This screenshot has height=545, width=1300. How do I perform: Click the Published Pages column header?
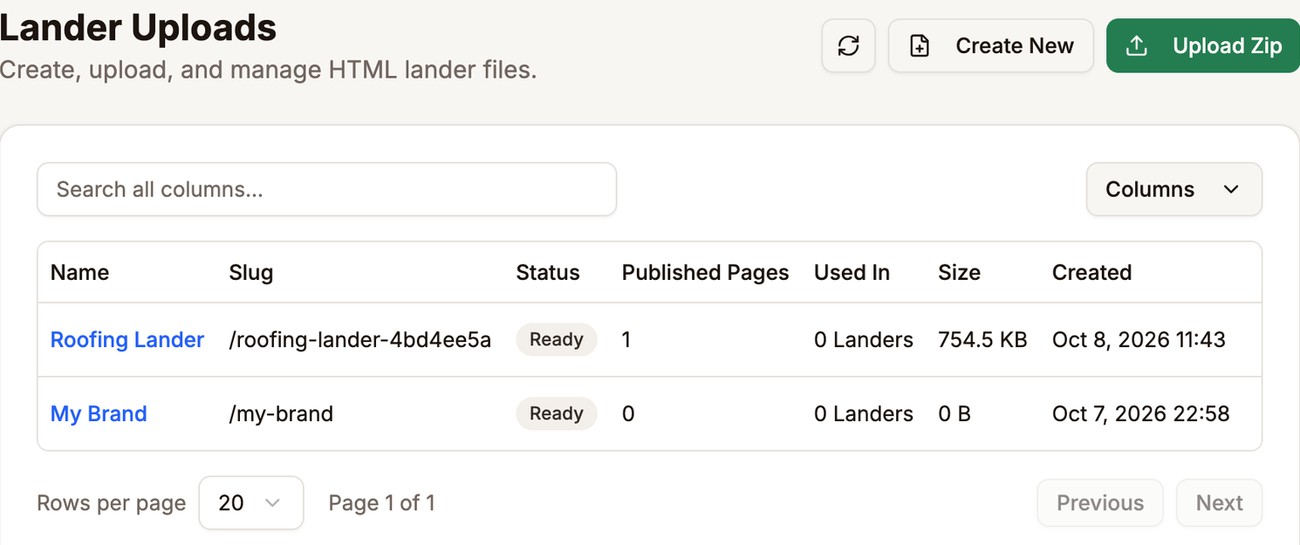point(705,272)
